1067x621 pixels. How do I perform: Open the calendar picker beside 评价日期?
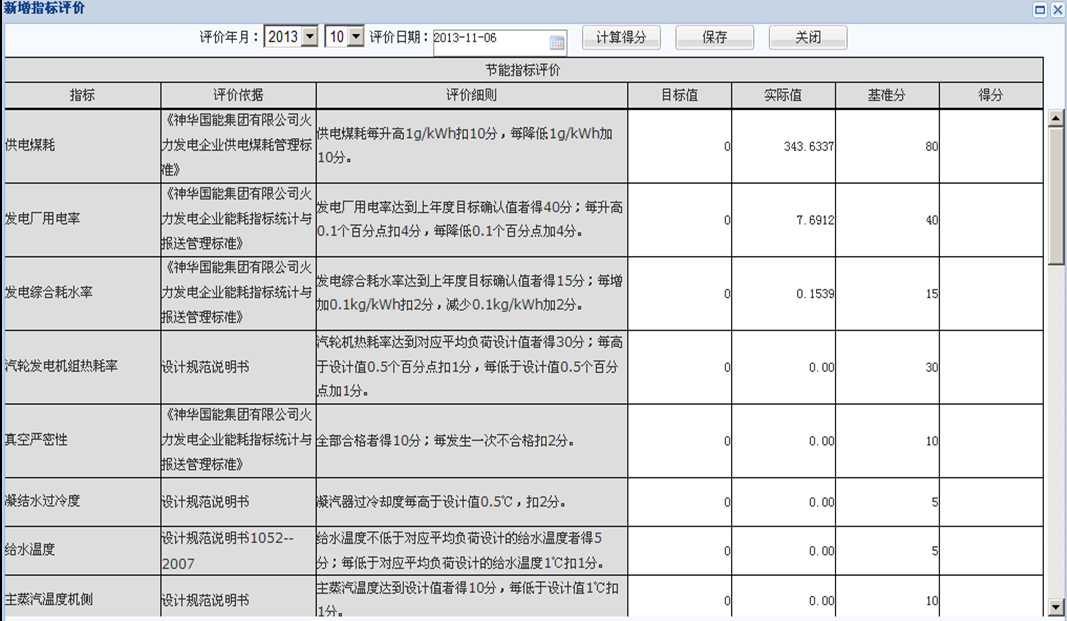click(557, 42)
